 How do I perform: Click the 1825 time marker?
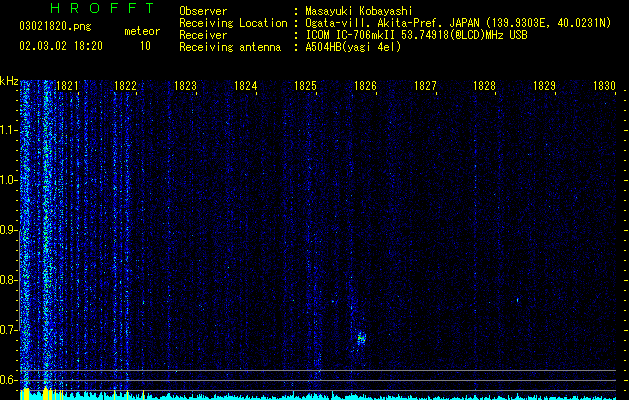pyautogui.click(x=305, y=85)
